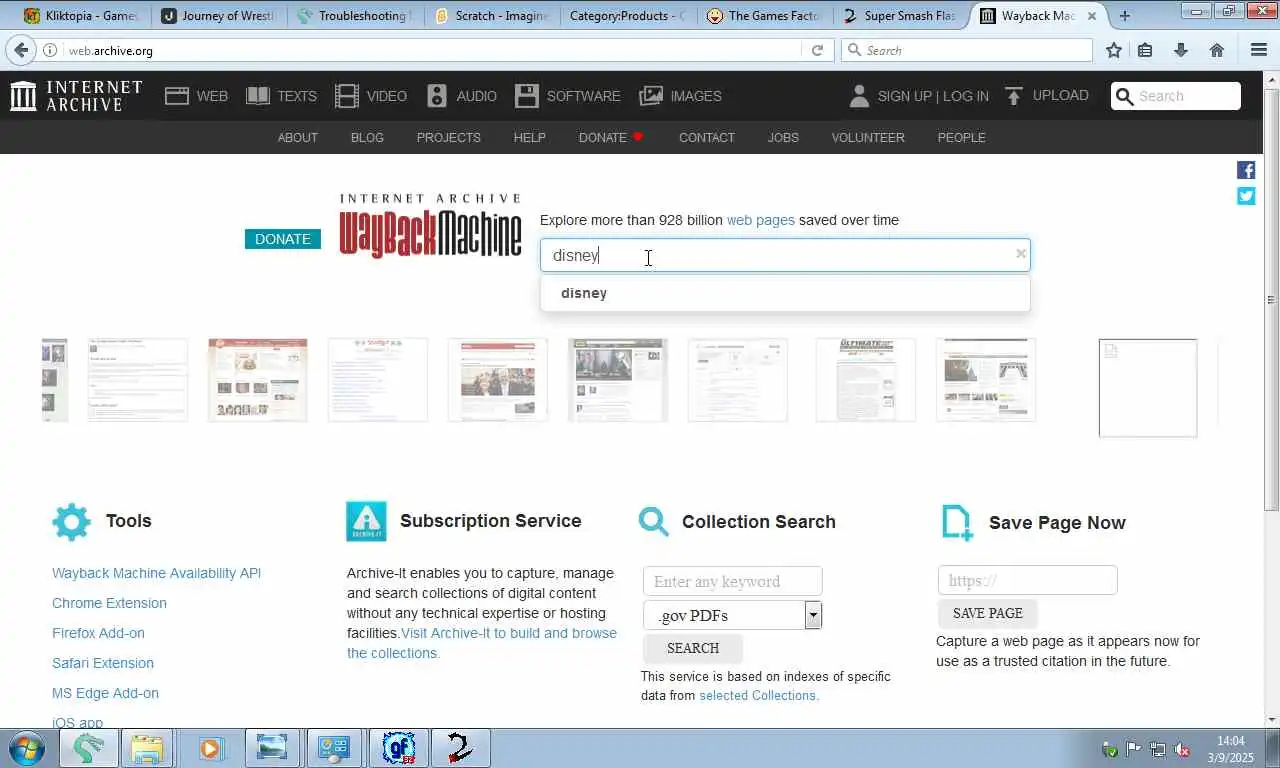This screenshot has height=768, width=1280.
Task: Click the Internet Archive top search box
Action: [x=1176, y=96]
